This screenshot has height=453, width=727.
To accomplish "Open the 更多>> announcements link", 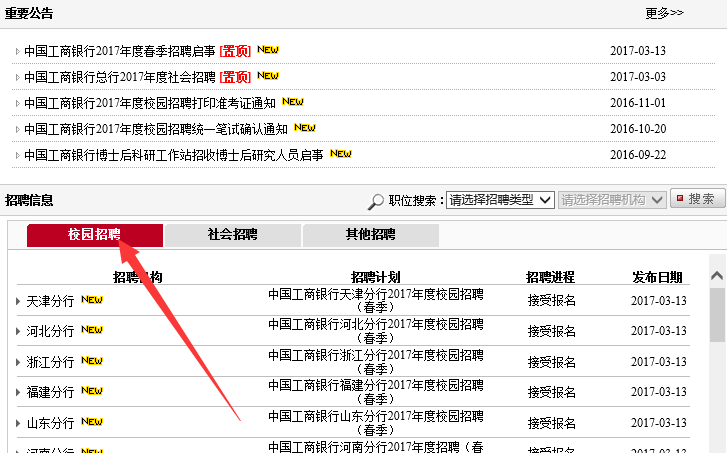I will 664,13.
